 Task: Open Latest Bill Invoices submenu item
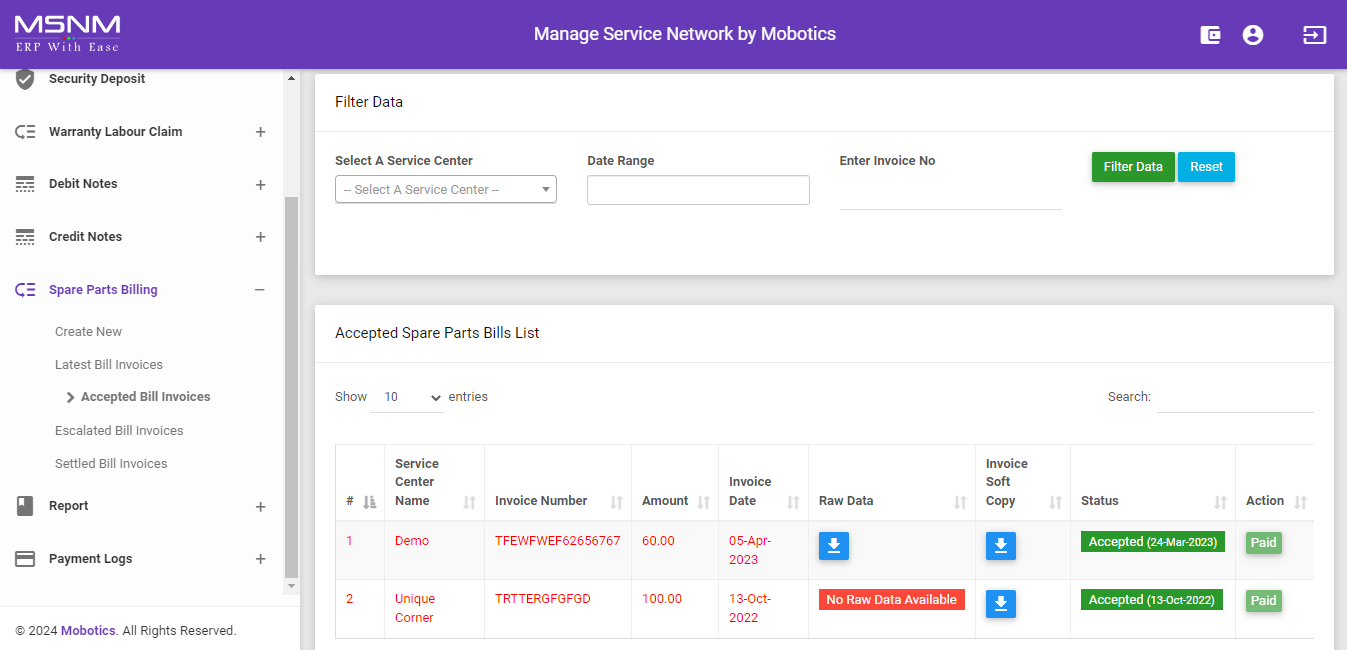(x=109, y=365)
